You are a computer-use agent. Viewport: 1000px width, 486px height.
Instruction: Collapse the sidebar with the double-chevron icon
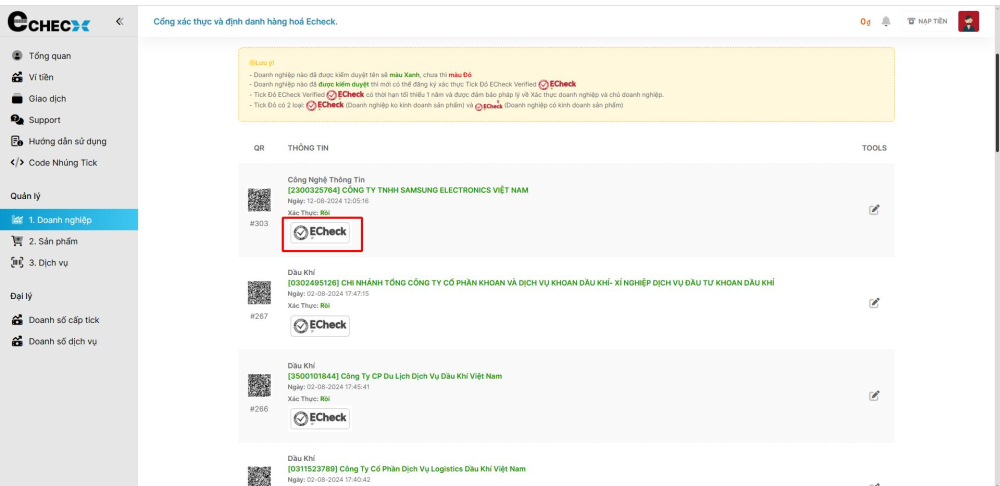120,21
